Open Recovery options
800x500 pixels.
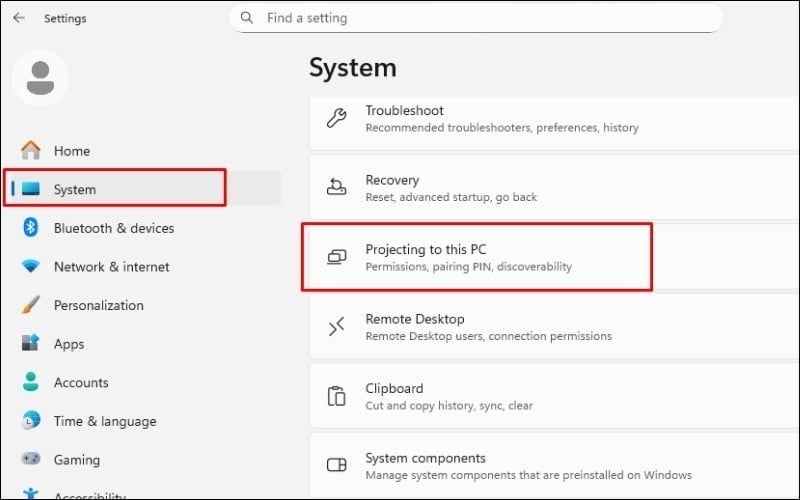pyautogui.click(x=555, y=188)
